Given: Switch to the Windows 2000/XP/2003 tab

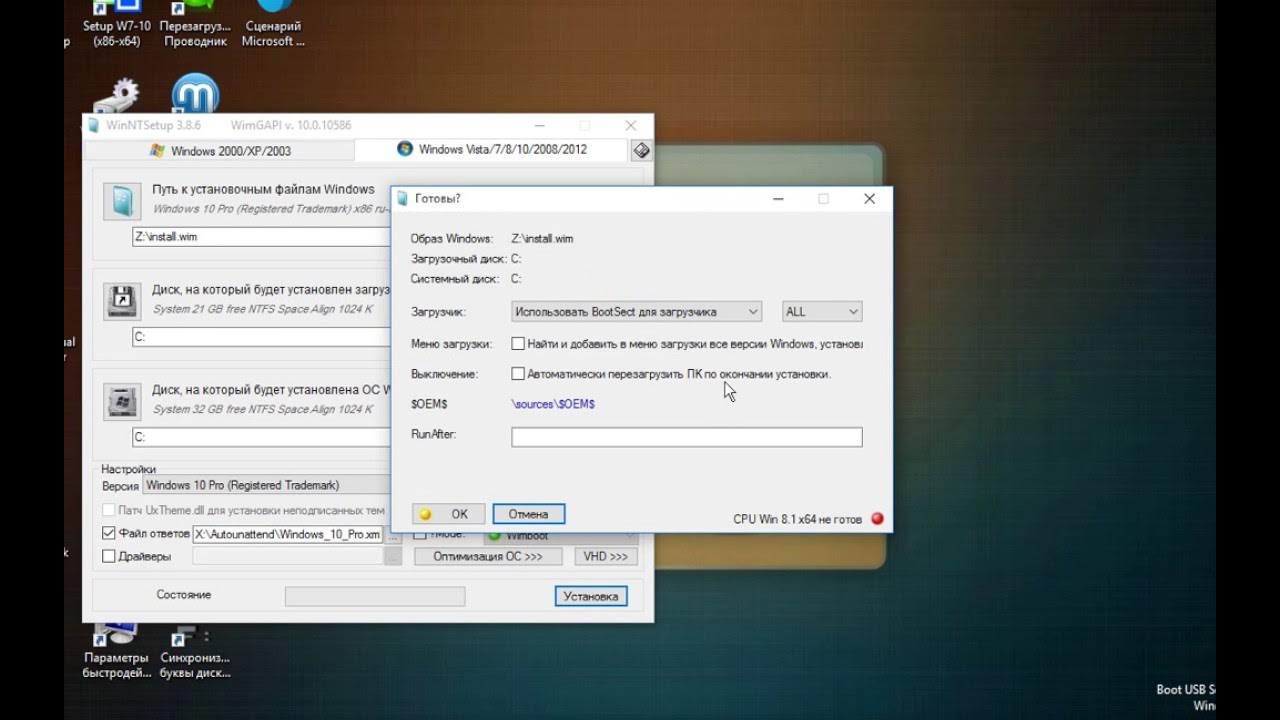Looking at the screenshot, I should (219, 151).
